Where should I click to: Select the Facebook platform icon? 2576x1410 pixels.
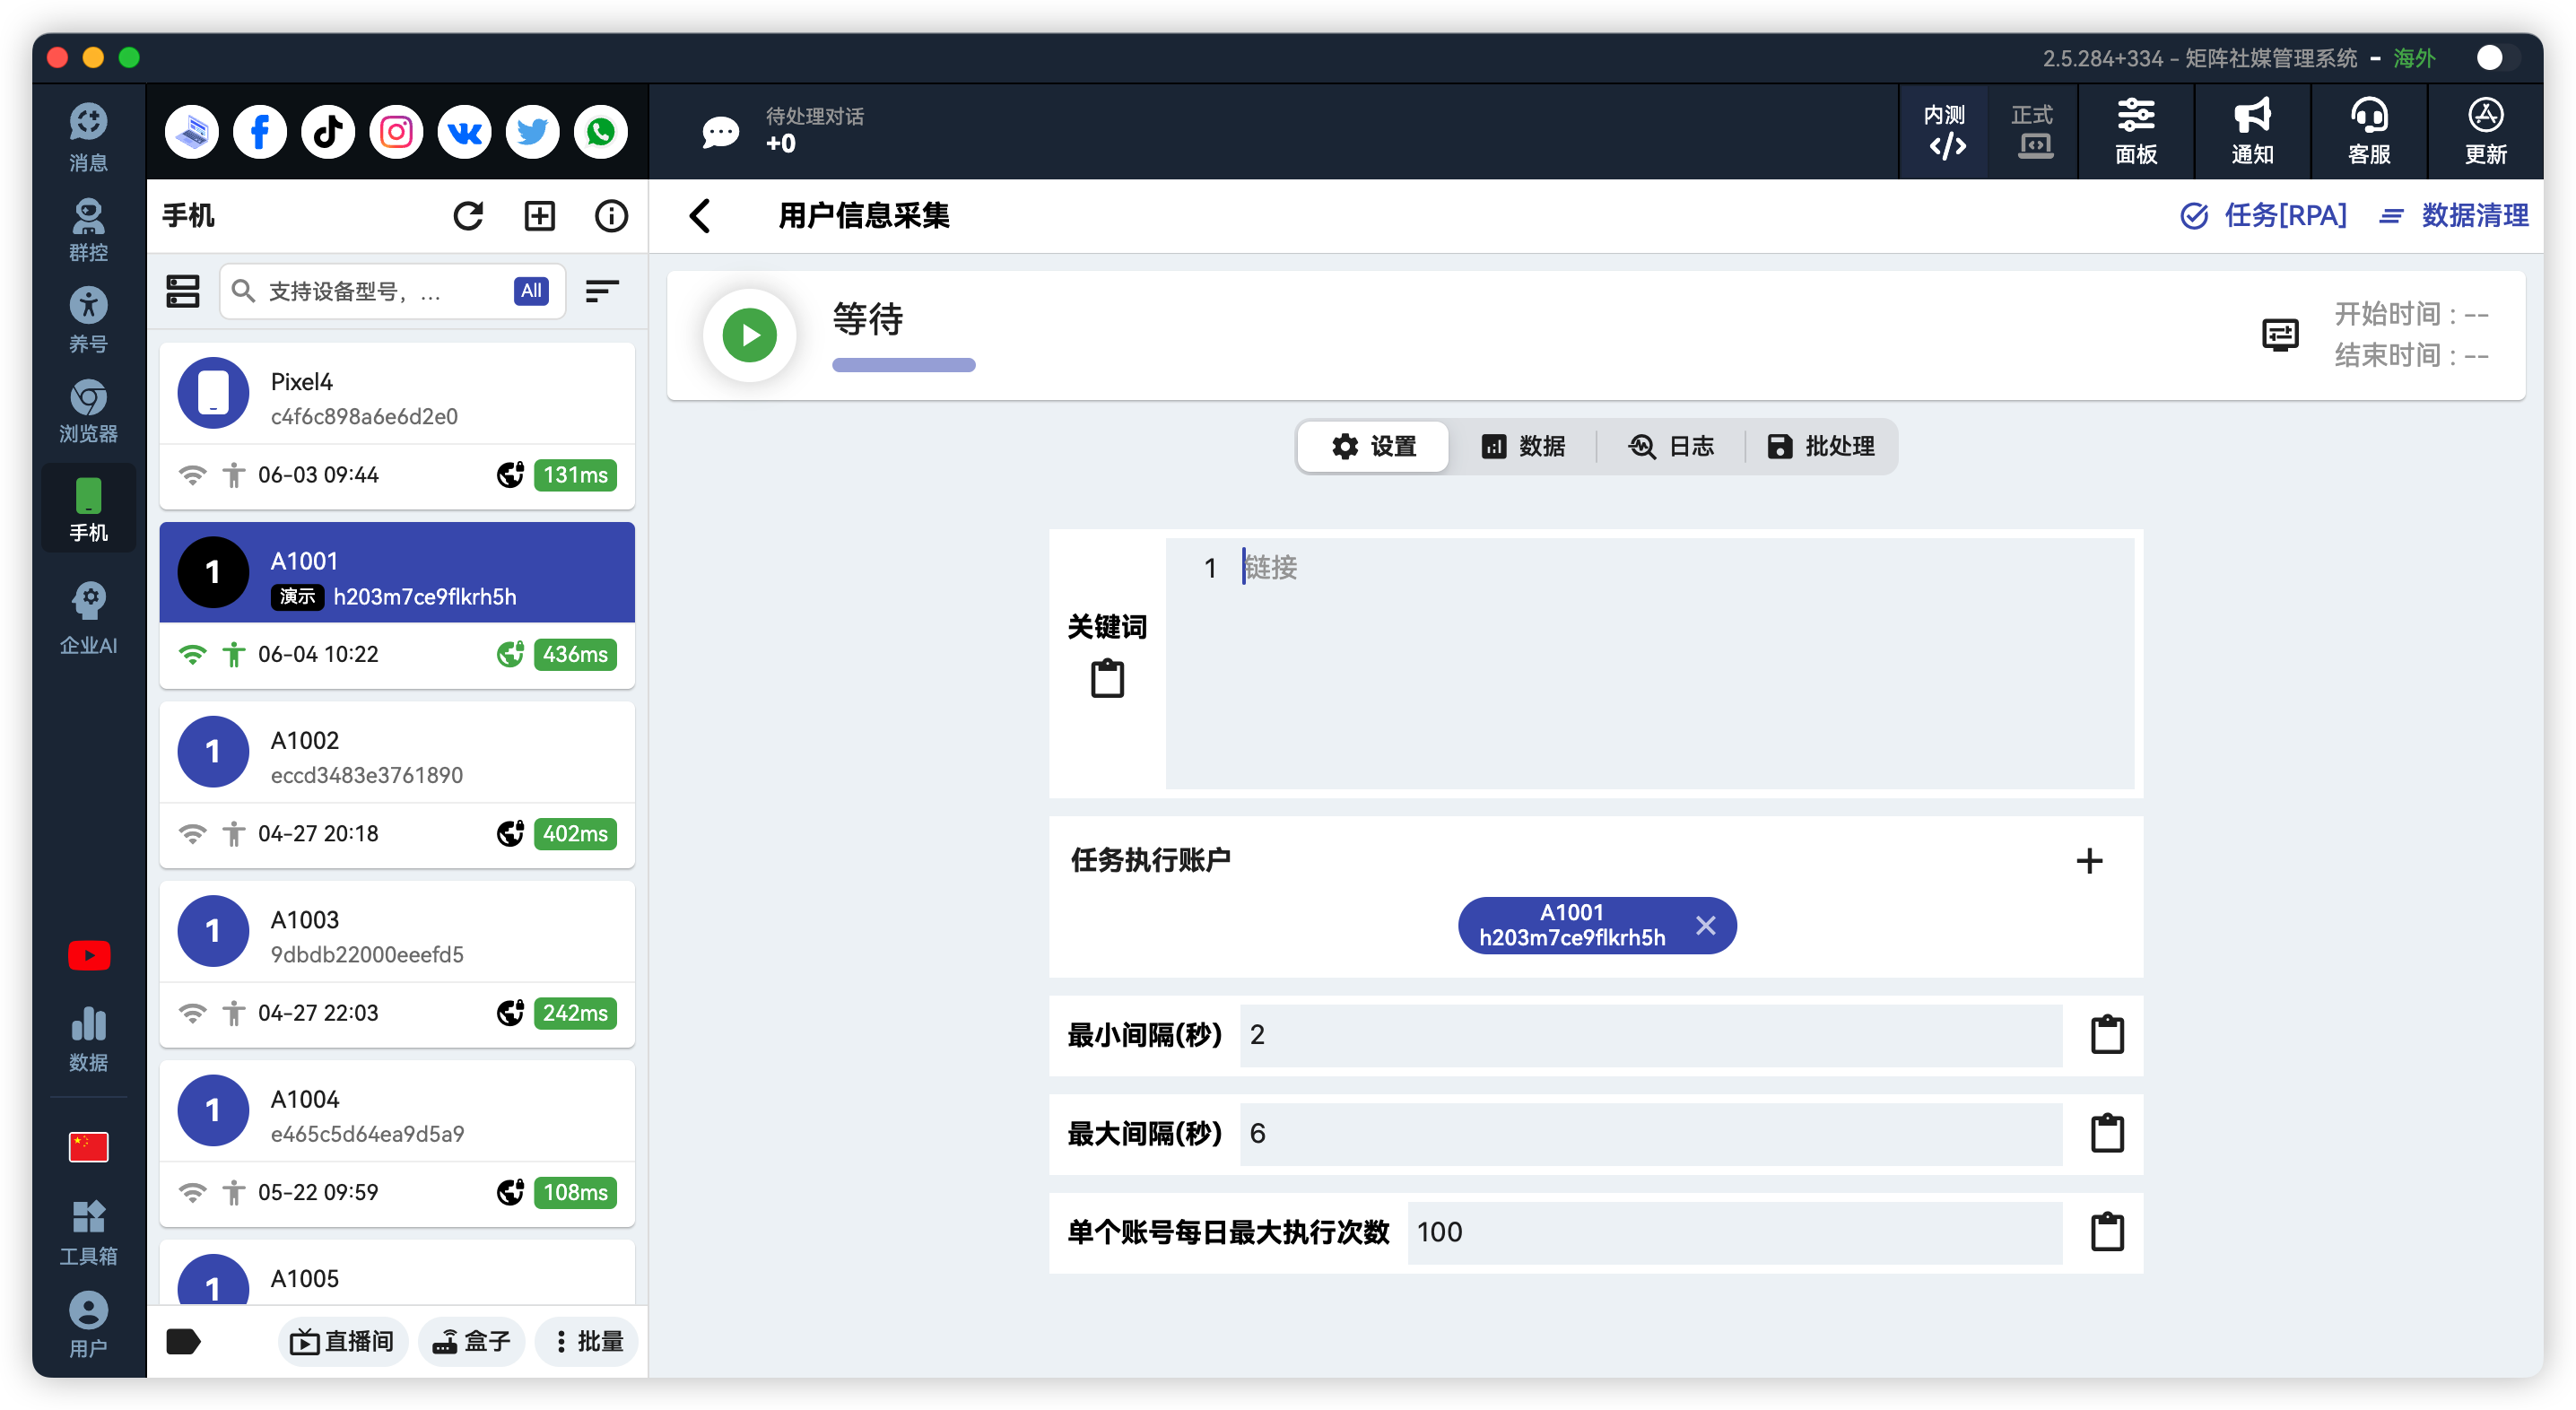[260, 132]
